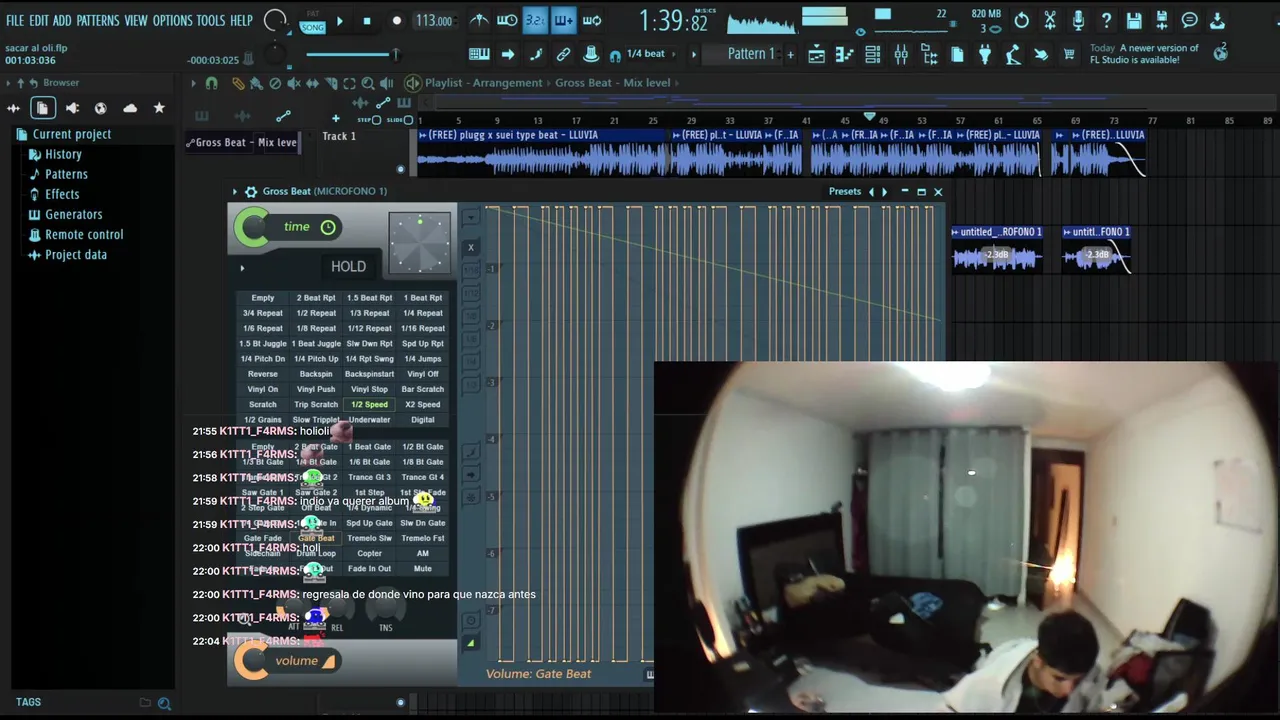Click the one-click audio recording microphone icon
Viewport: 1280px width, 720px height.
[1078, 20]
